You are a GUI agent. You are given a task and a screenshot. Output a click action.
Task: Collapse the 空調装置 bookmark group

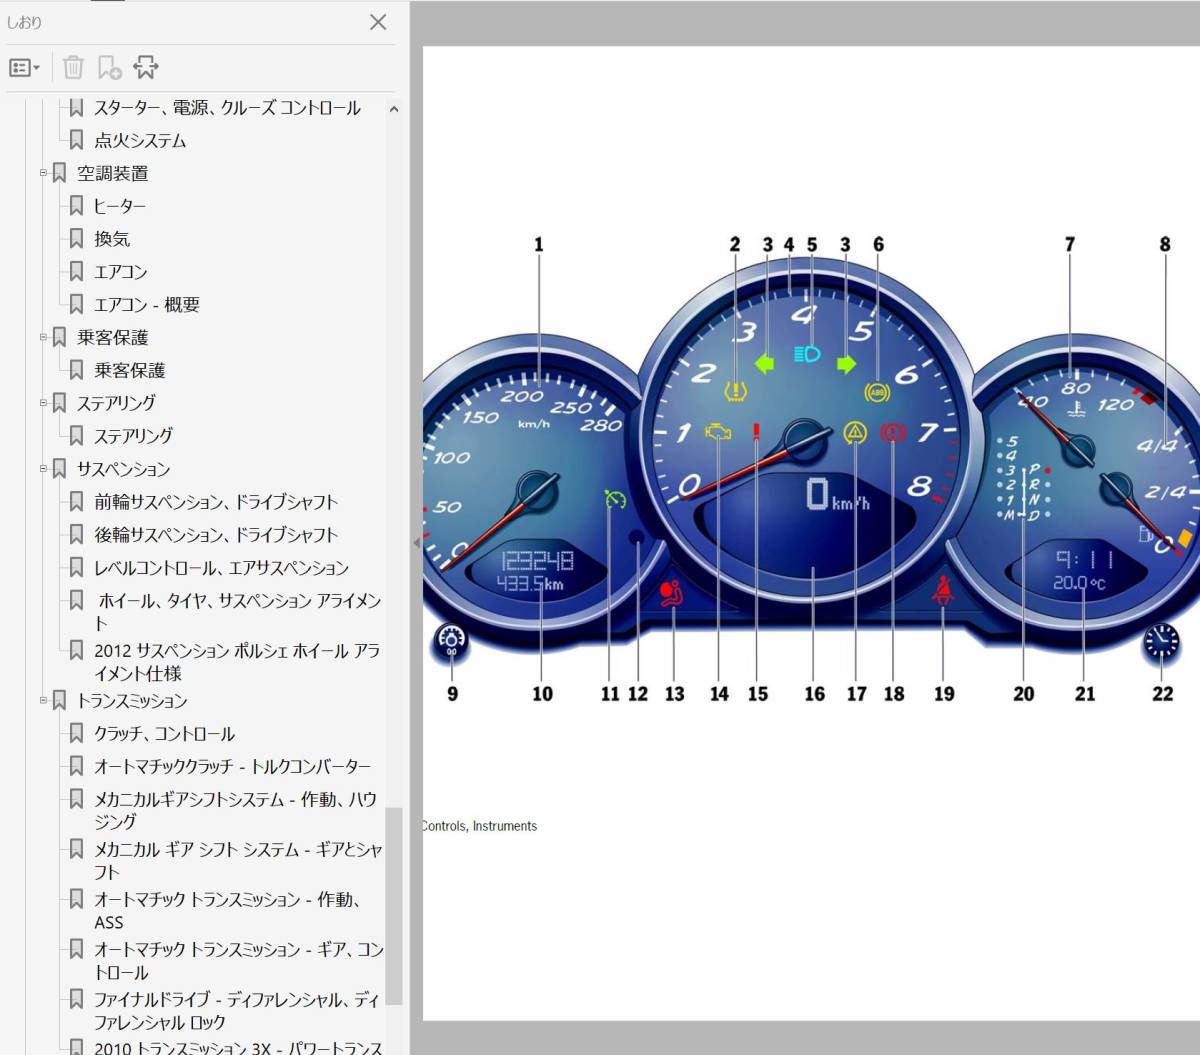(x=43, y=173)
